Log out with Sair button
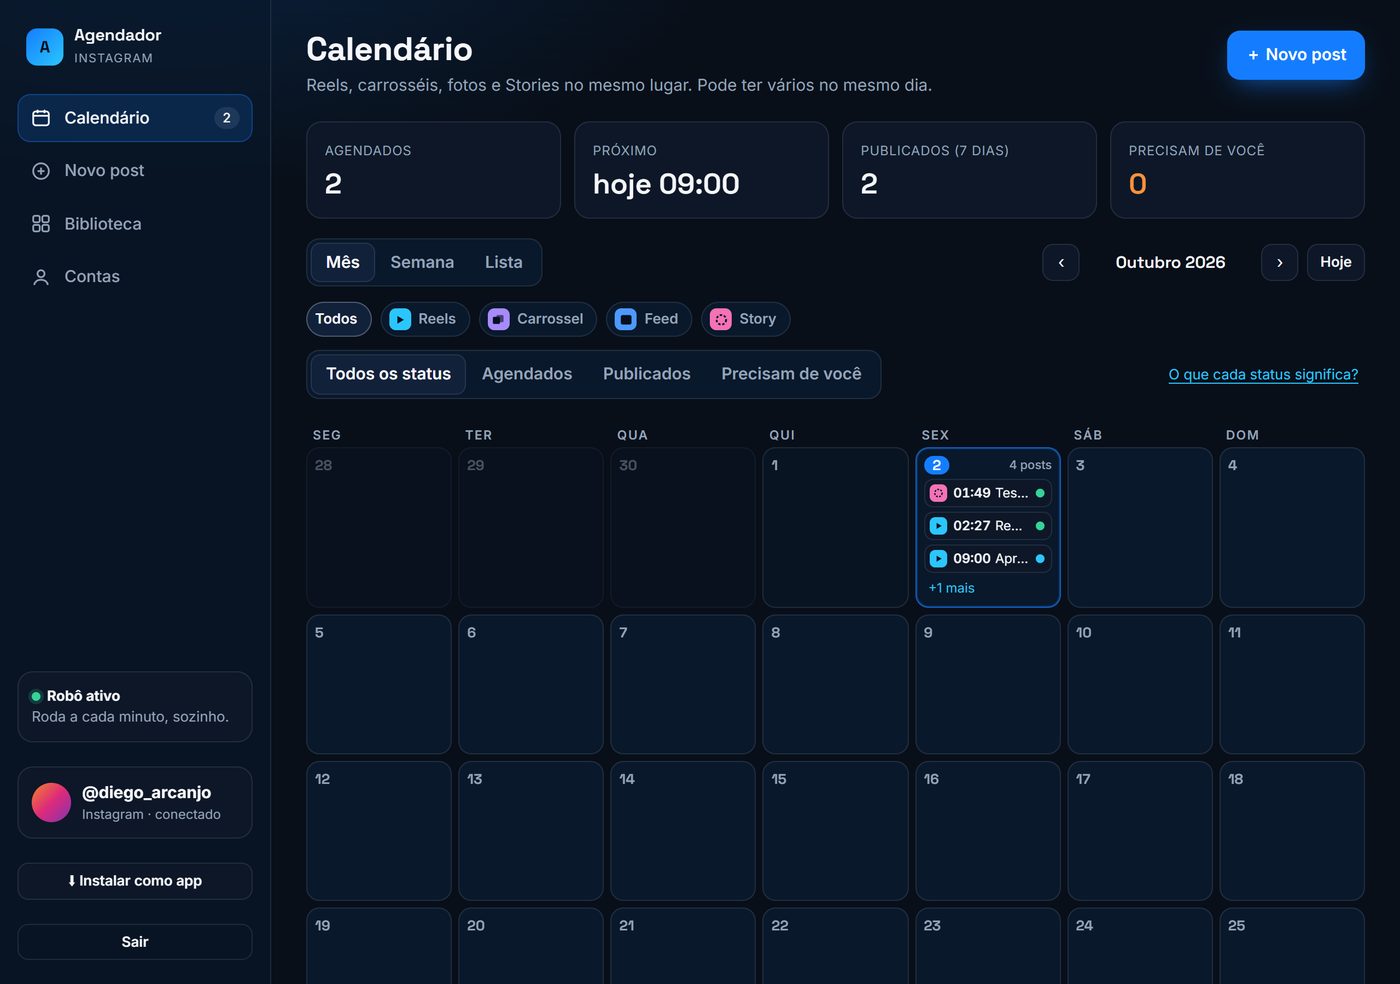This screenshot has width=1400, height=984. (x=135, y=942)
